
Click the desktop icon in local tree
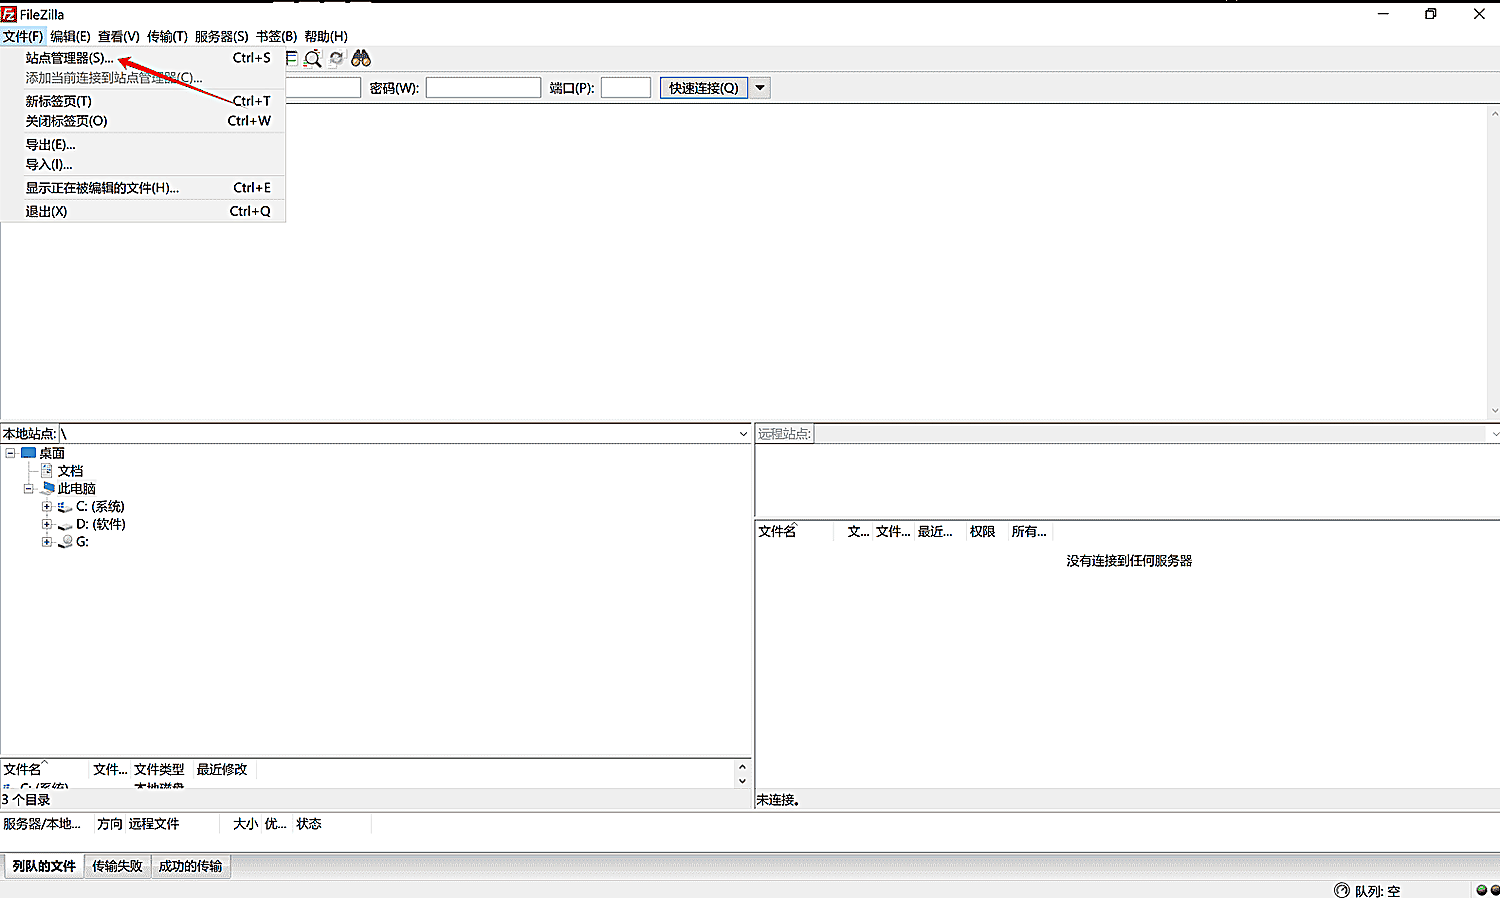(x=28, y=453)
